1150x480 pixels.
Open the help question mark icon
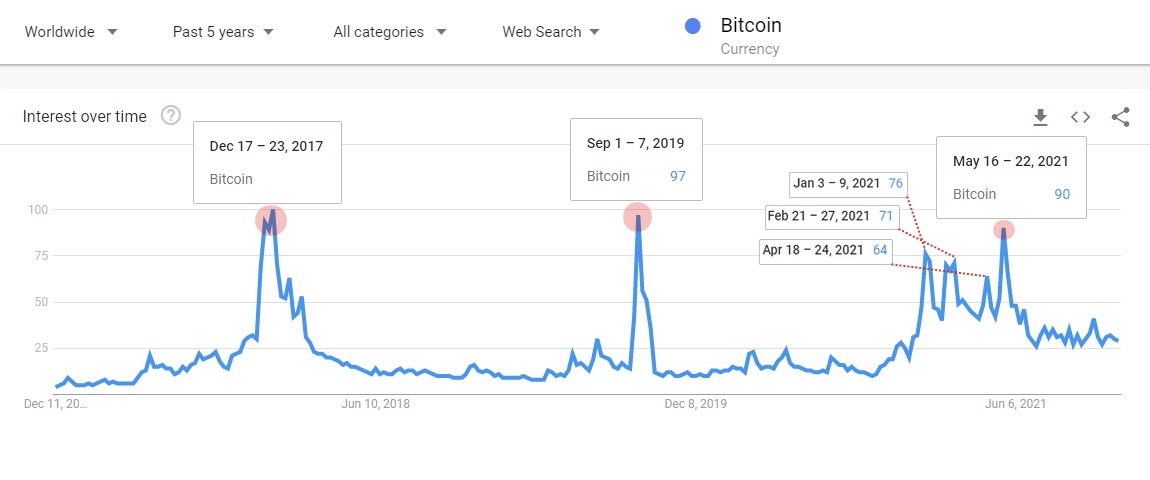click(x=171, y=115)
